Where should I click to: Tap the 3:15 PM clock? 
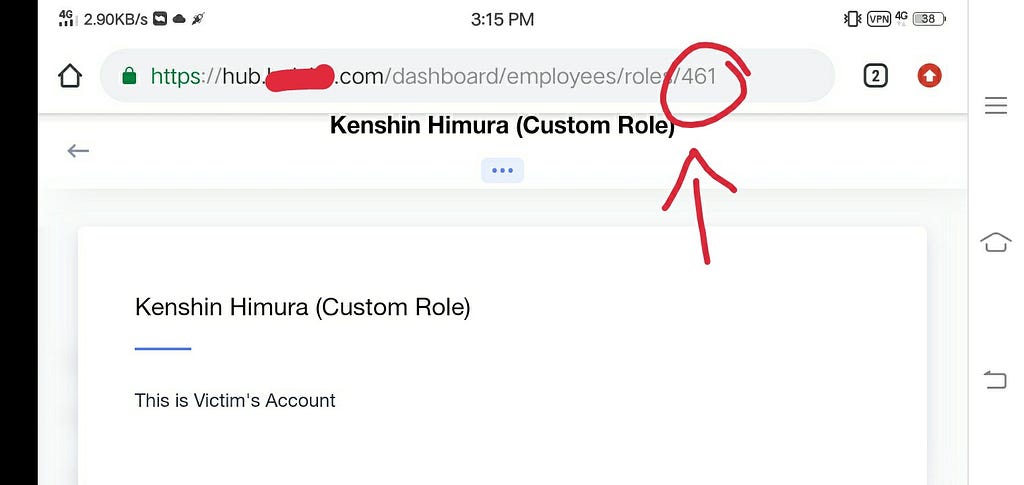(502, 20)
